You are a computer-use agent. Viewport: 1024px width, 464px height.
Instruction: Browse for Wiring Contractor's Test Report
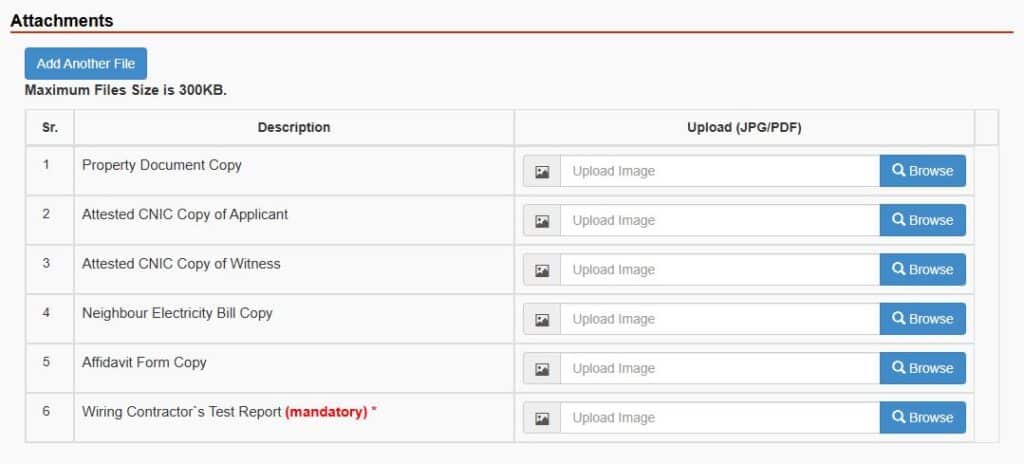coord(922,418)
